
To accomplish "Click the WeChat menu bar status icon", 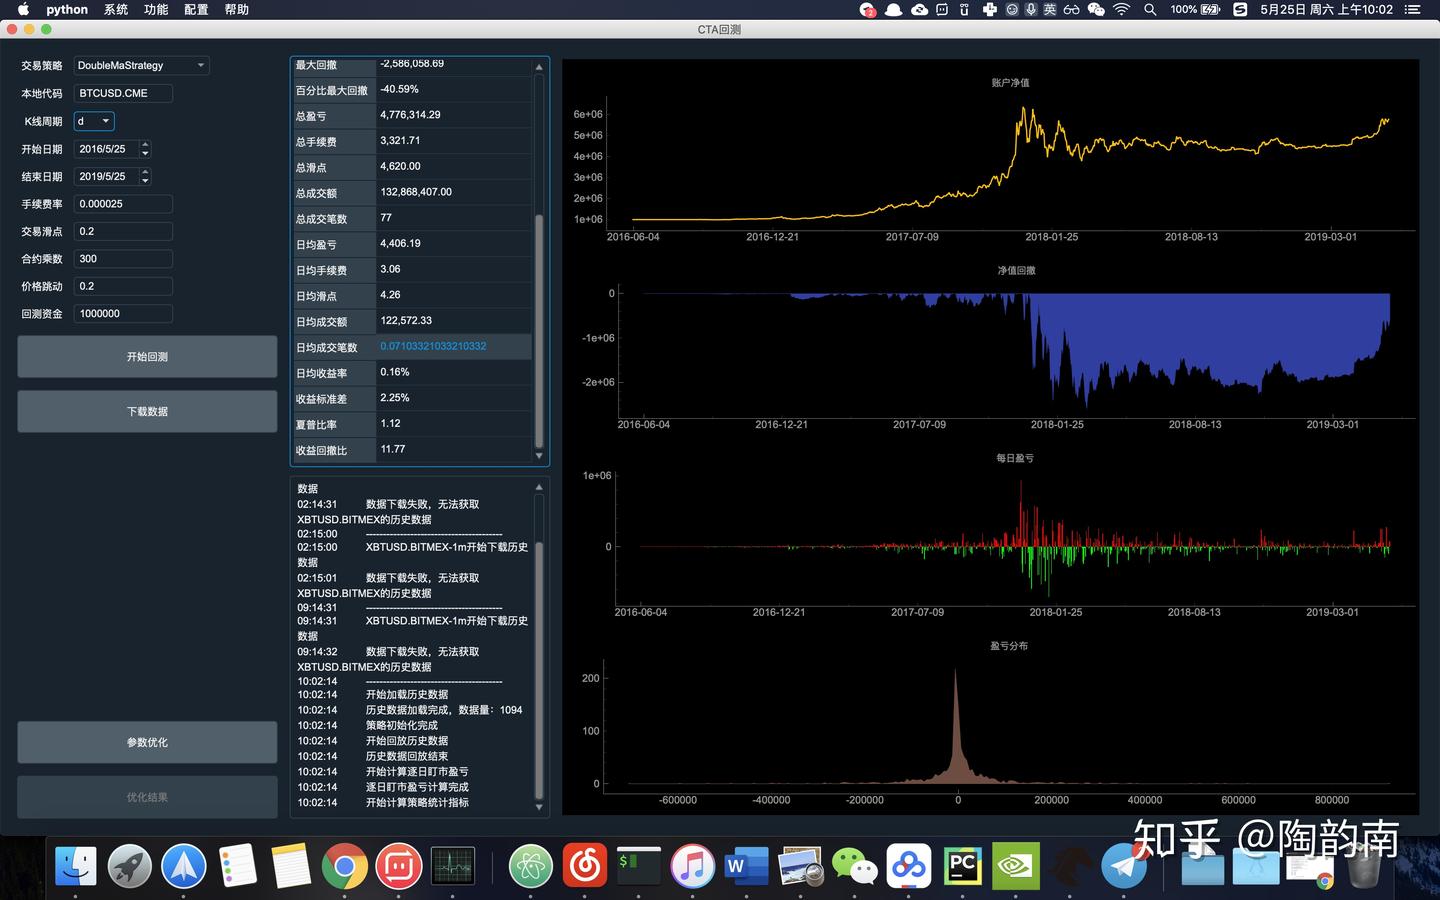I will [x=1095, y=10].
